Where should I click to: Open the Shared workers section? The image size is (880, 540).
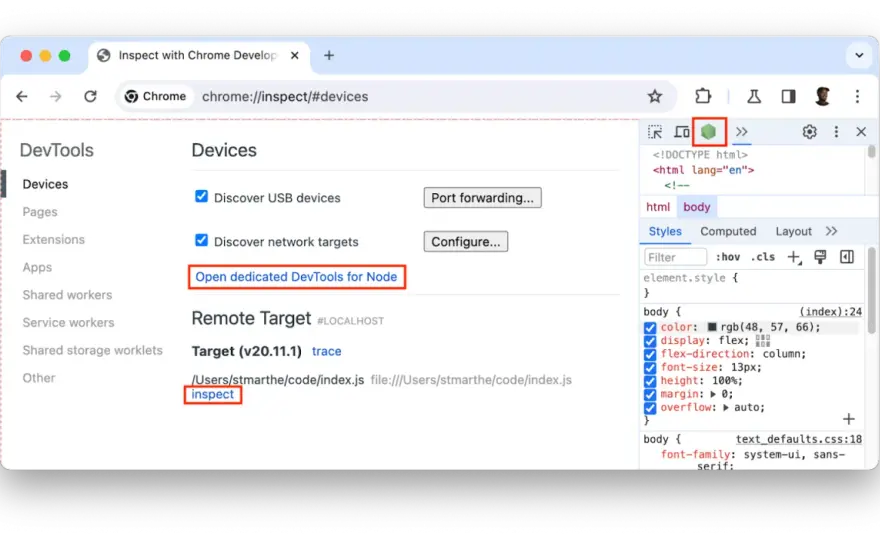(x=67, y=295)
